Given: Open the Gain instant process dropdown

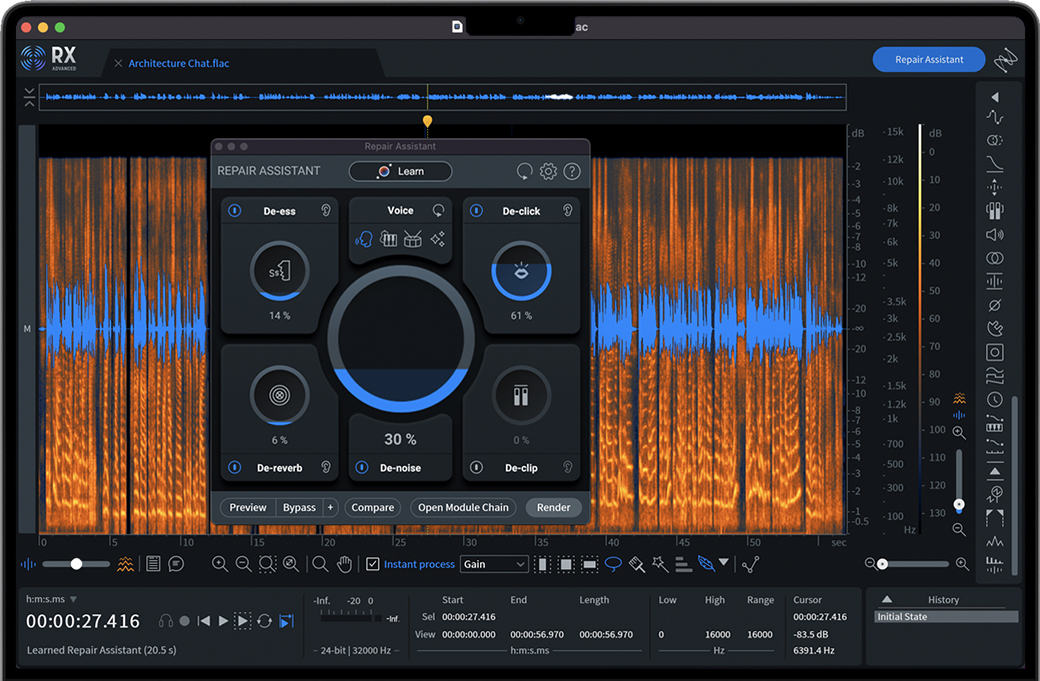Looking at the screenshot, I should click(494, 564).
